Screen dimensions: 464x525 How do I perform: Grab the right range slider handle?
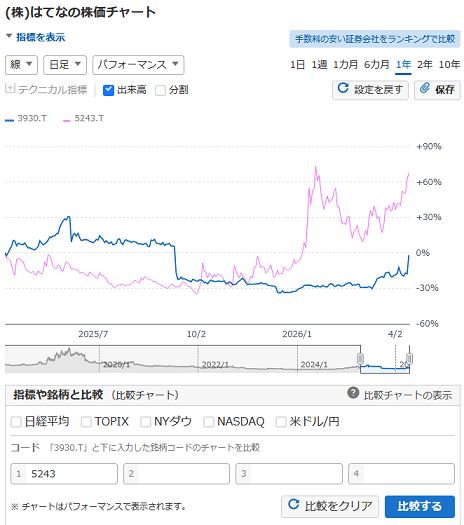pos(409,359)
